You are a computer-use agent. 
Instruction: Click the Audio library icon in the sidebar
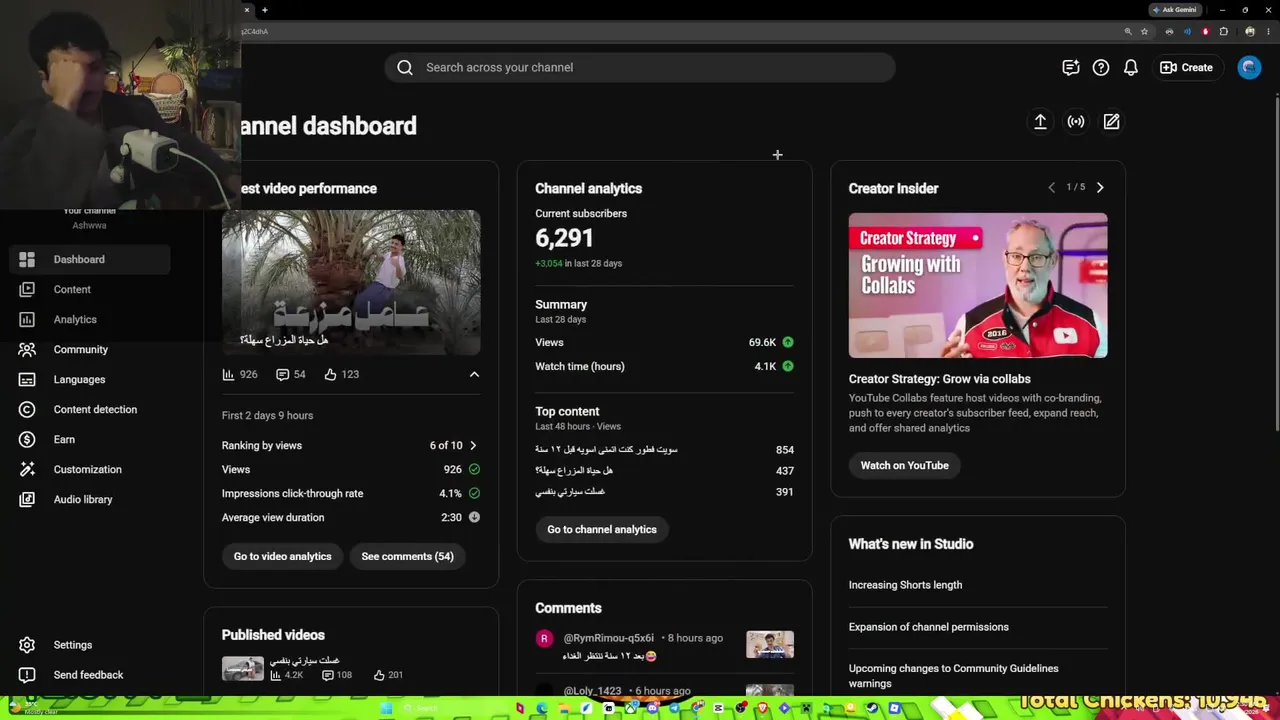coord(27,499)
